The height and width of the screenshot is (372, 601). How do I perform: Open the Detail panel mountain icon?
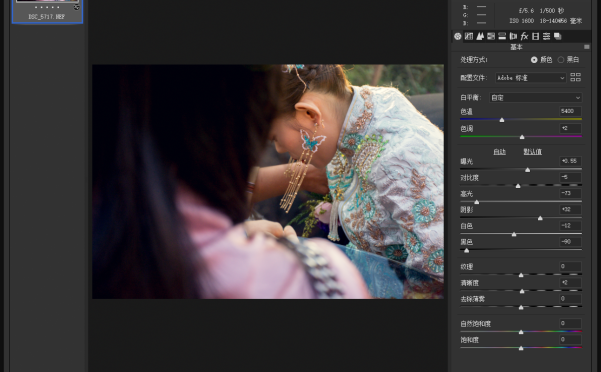pyautogui.click(x=480, y=36)
